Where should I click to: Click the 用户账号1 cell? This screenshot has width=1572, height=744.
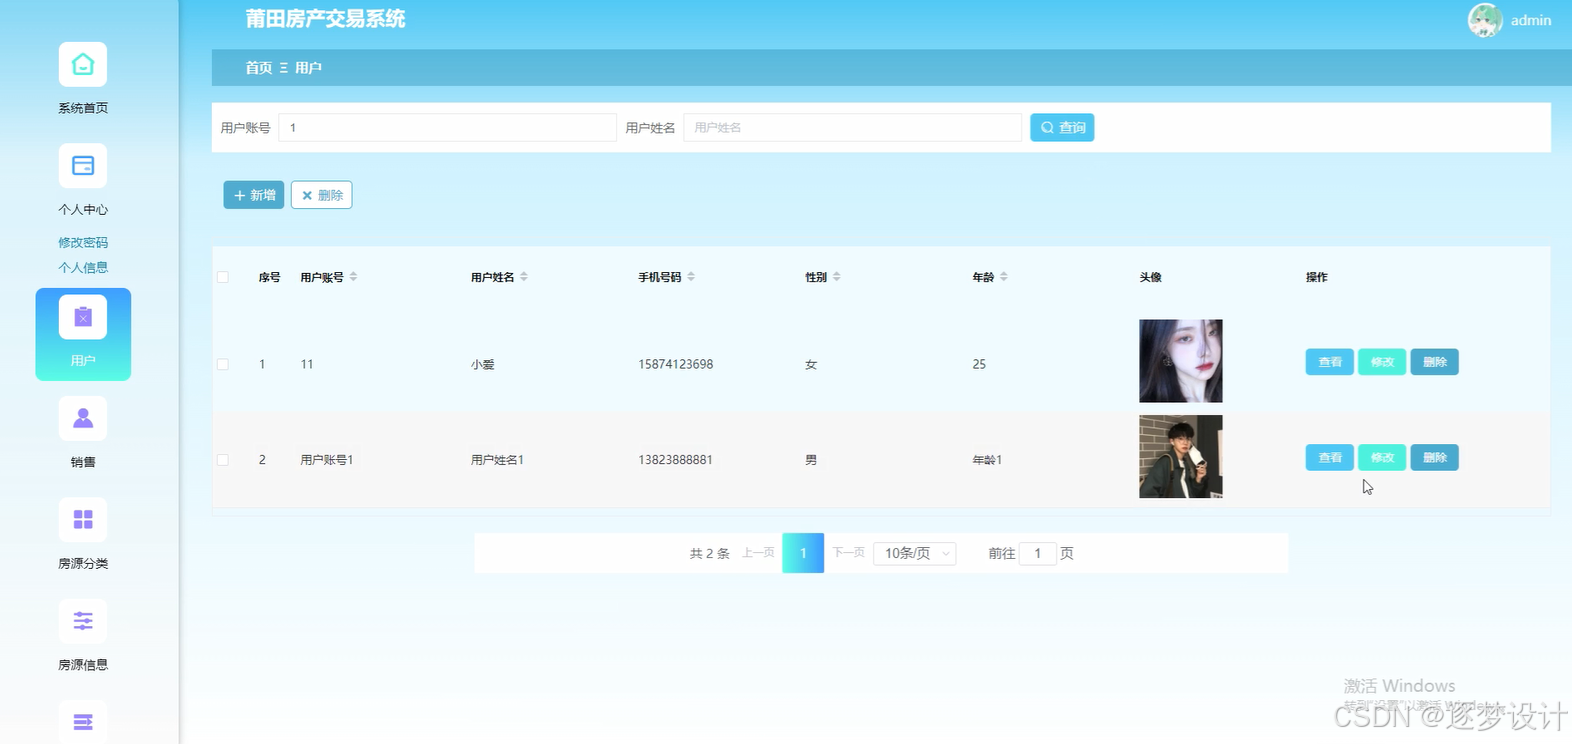coord(327,460)
